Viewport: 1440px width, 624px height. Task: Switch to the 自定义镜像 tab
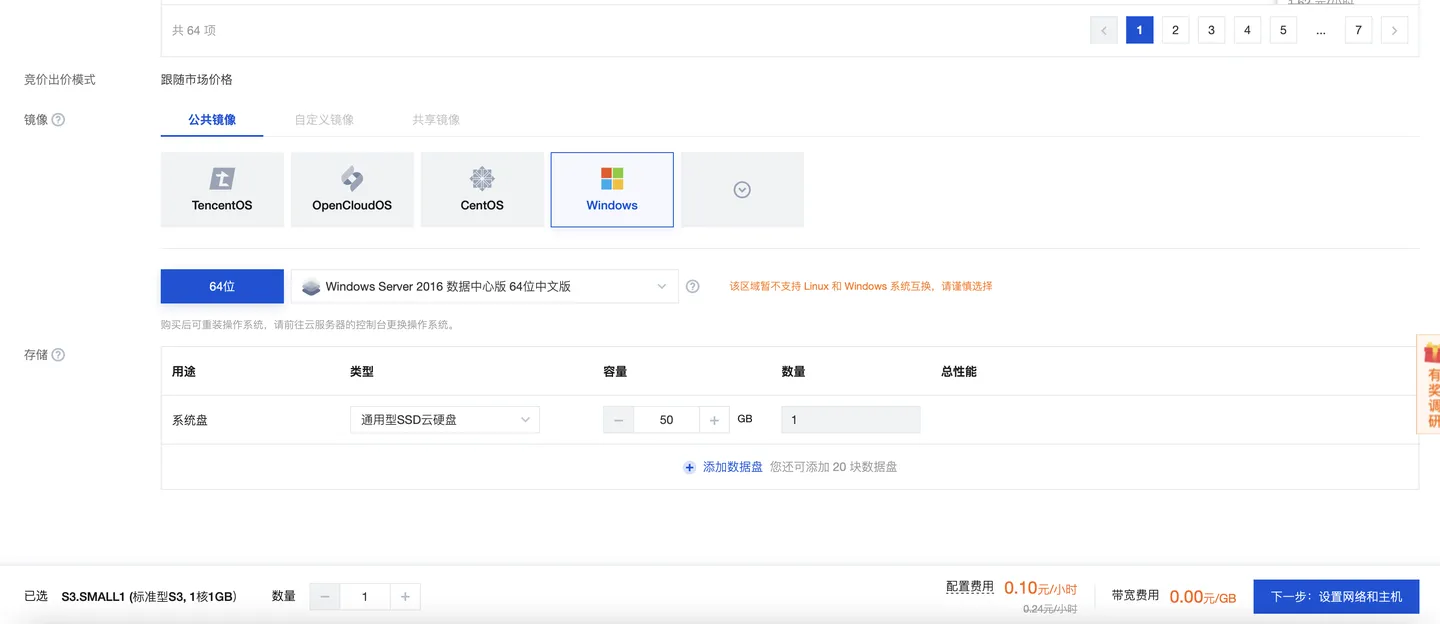click(x=324, y=119)
